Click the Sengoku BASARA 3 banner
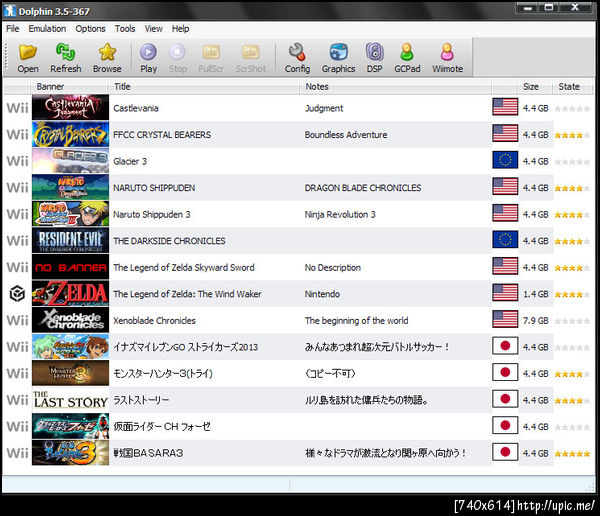The width and height of the screenshot is (600, 516). click(x=70, y=453)
